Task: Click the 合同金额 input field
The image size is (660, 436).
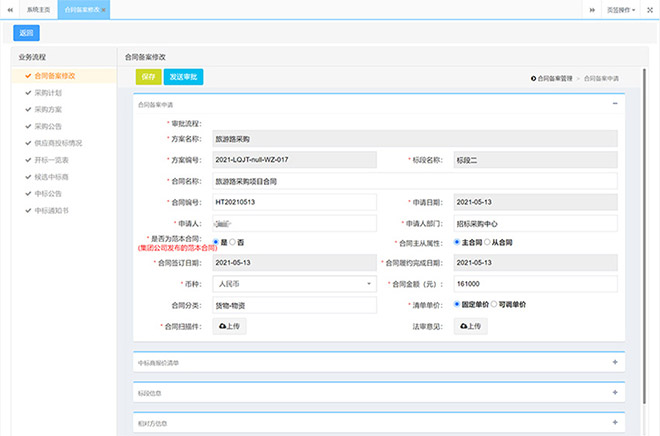Action: click(x=533, y=283)
